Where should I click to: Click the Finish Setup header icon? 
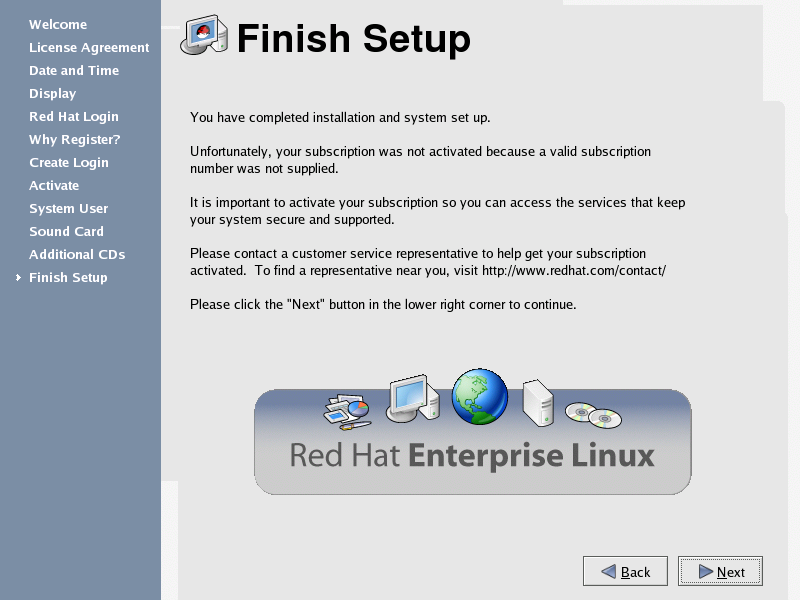[x=205, y=38]
